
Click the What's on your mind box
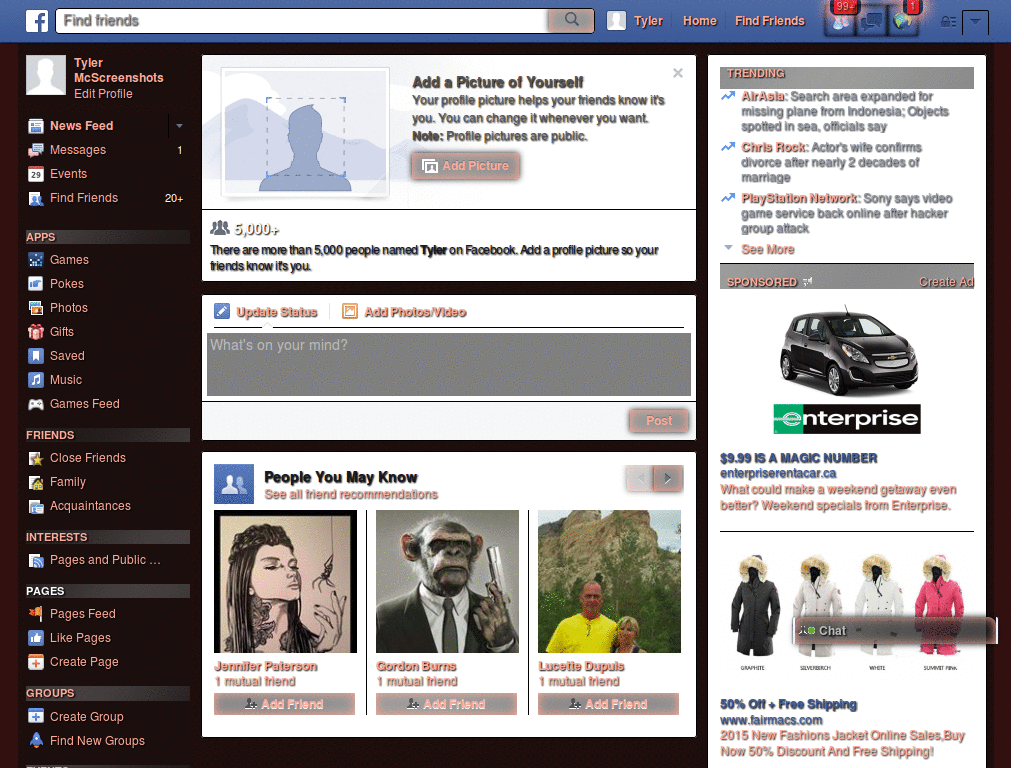(449, 364)
